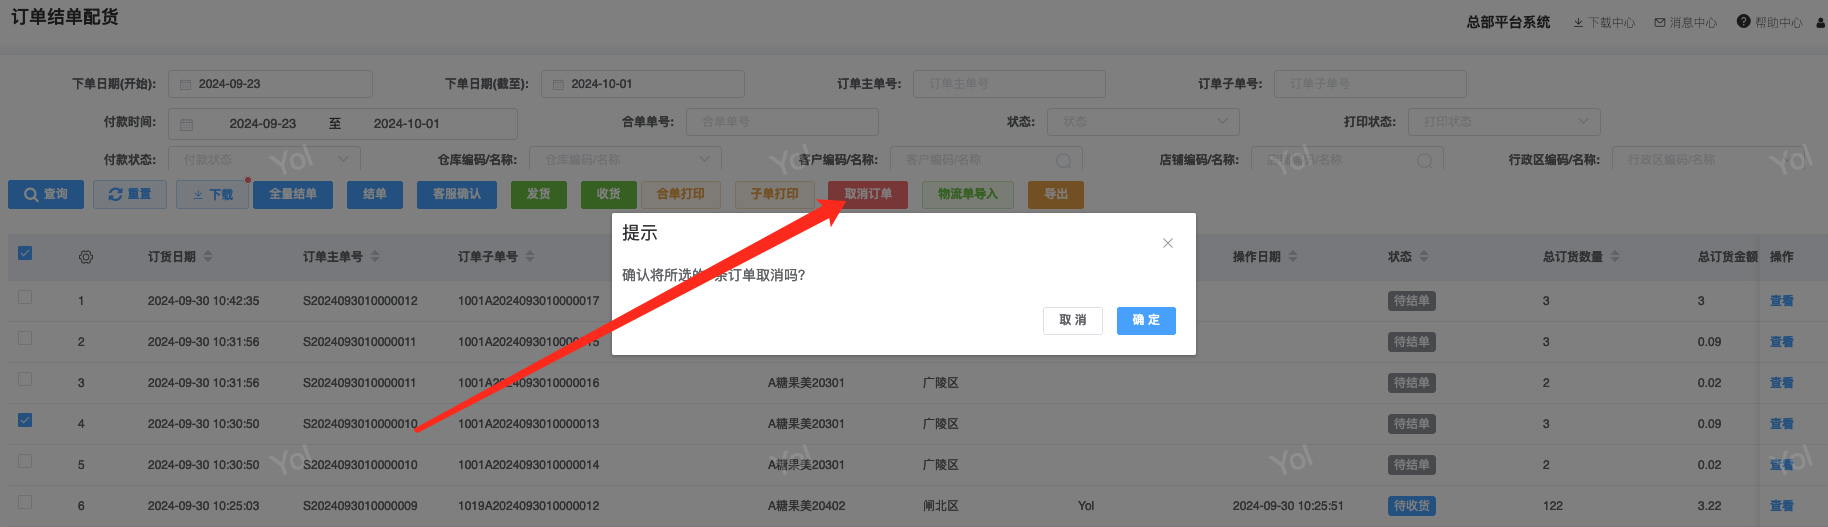Click the red 取消订单 button
This screenshot has height=527, width=1828.
868,194
